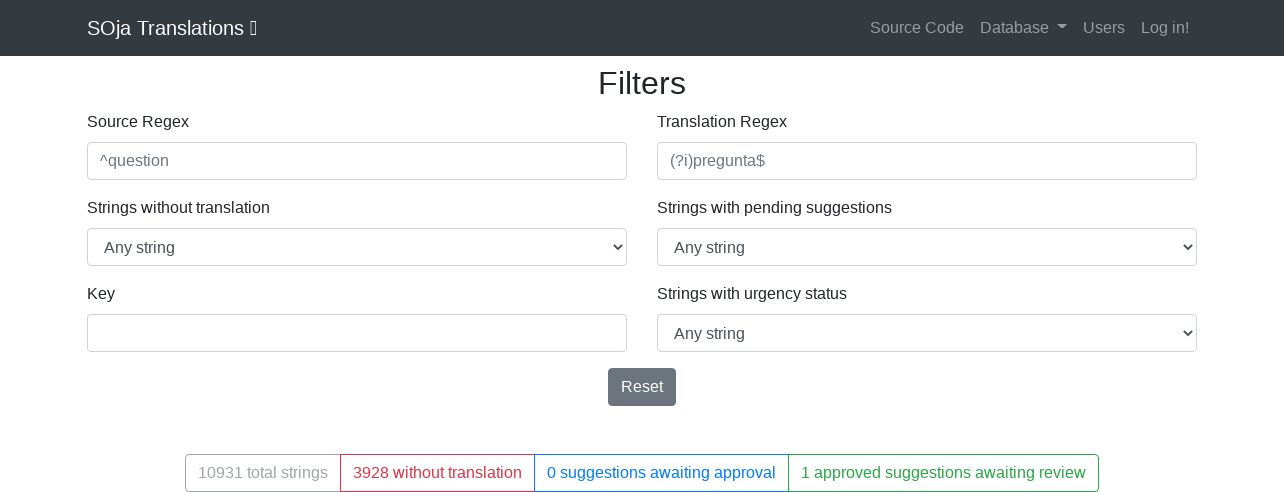The width and height of the screenshot is (1284, 492).
Task: Open the Strings with pending suggestions dropdown
Action: (926, 247)
